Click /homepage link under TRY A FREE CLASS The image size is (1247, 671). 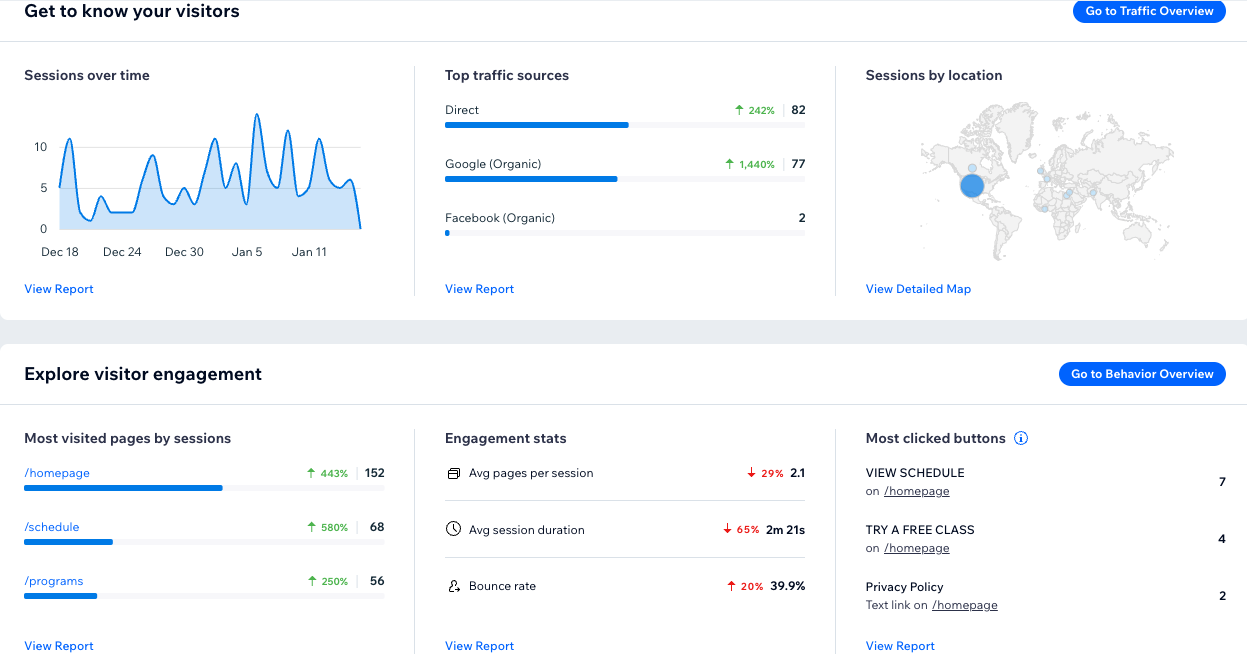(x=917, y=548)
